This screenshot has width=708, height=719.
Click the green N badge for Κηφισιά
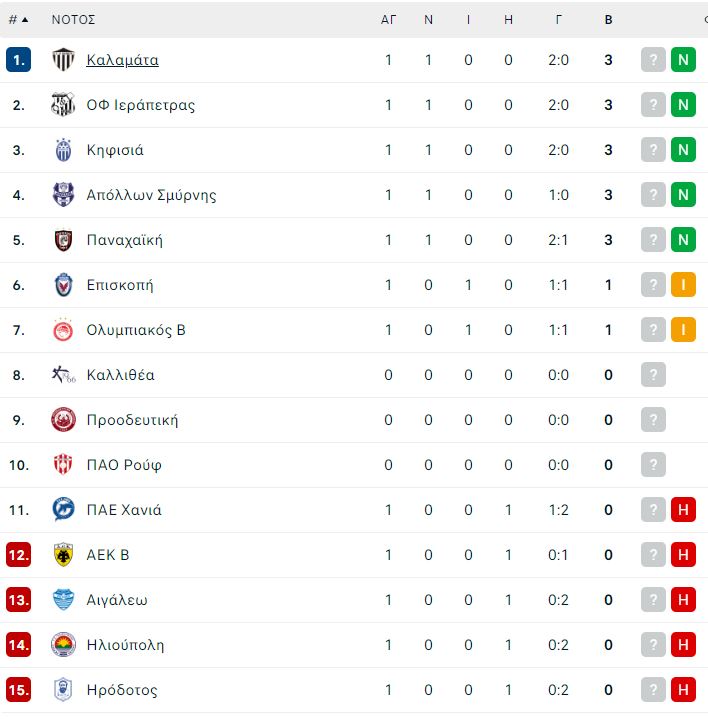[683, 149]
